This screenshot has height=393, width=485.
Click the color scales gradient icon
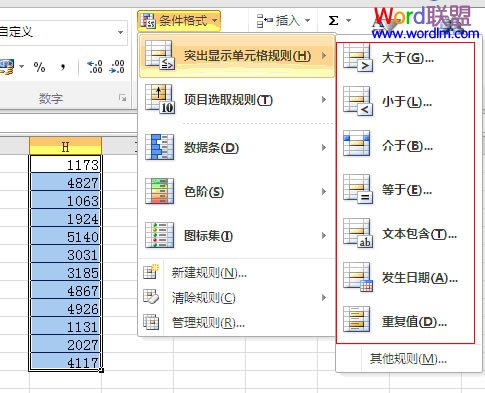point(160,191)
